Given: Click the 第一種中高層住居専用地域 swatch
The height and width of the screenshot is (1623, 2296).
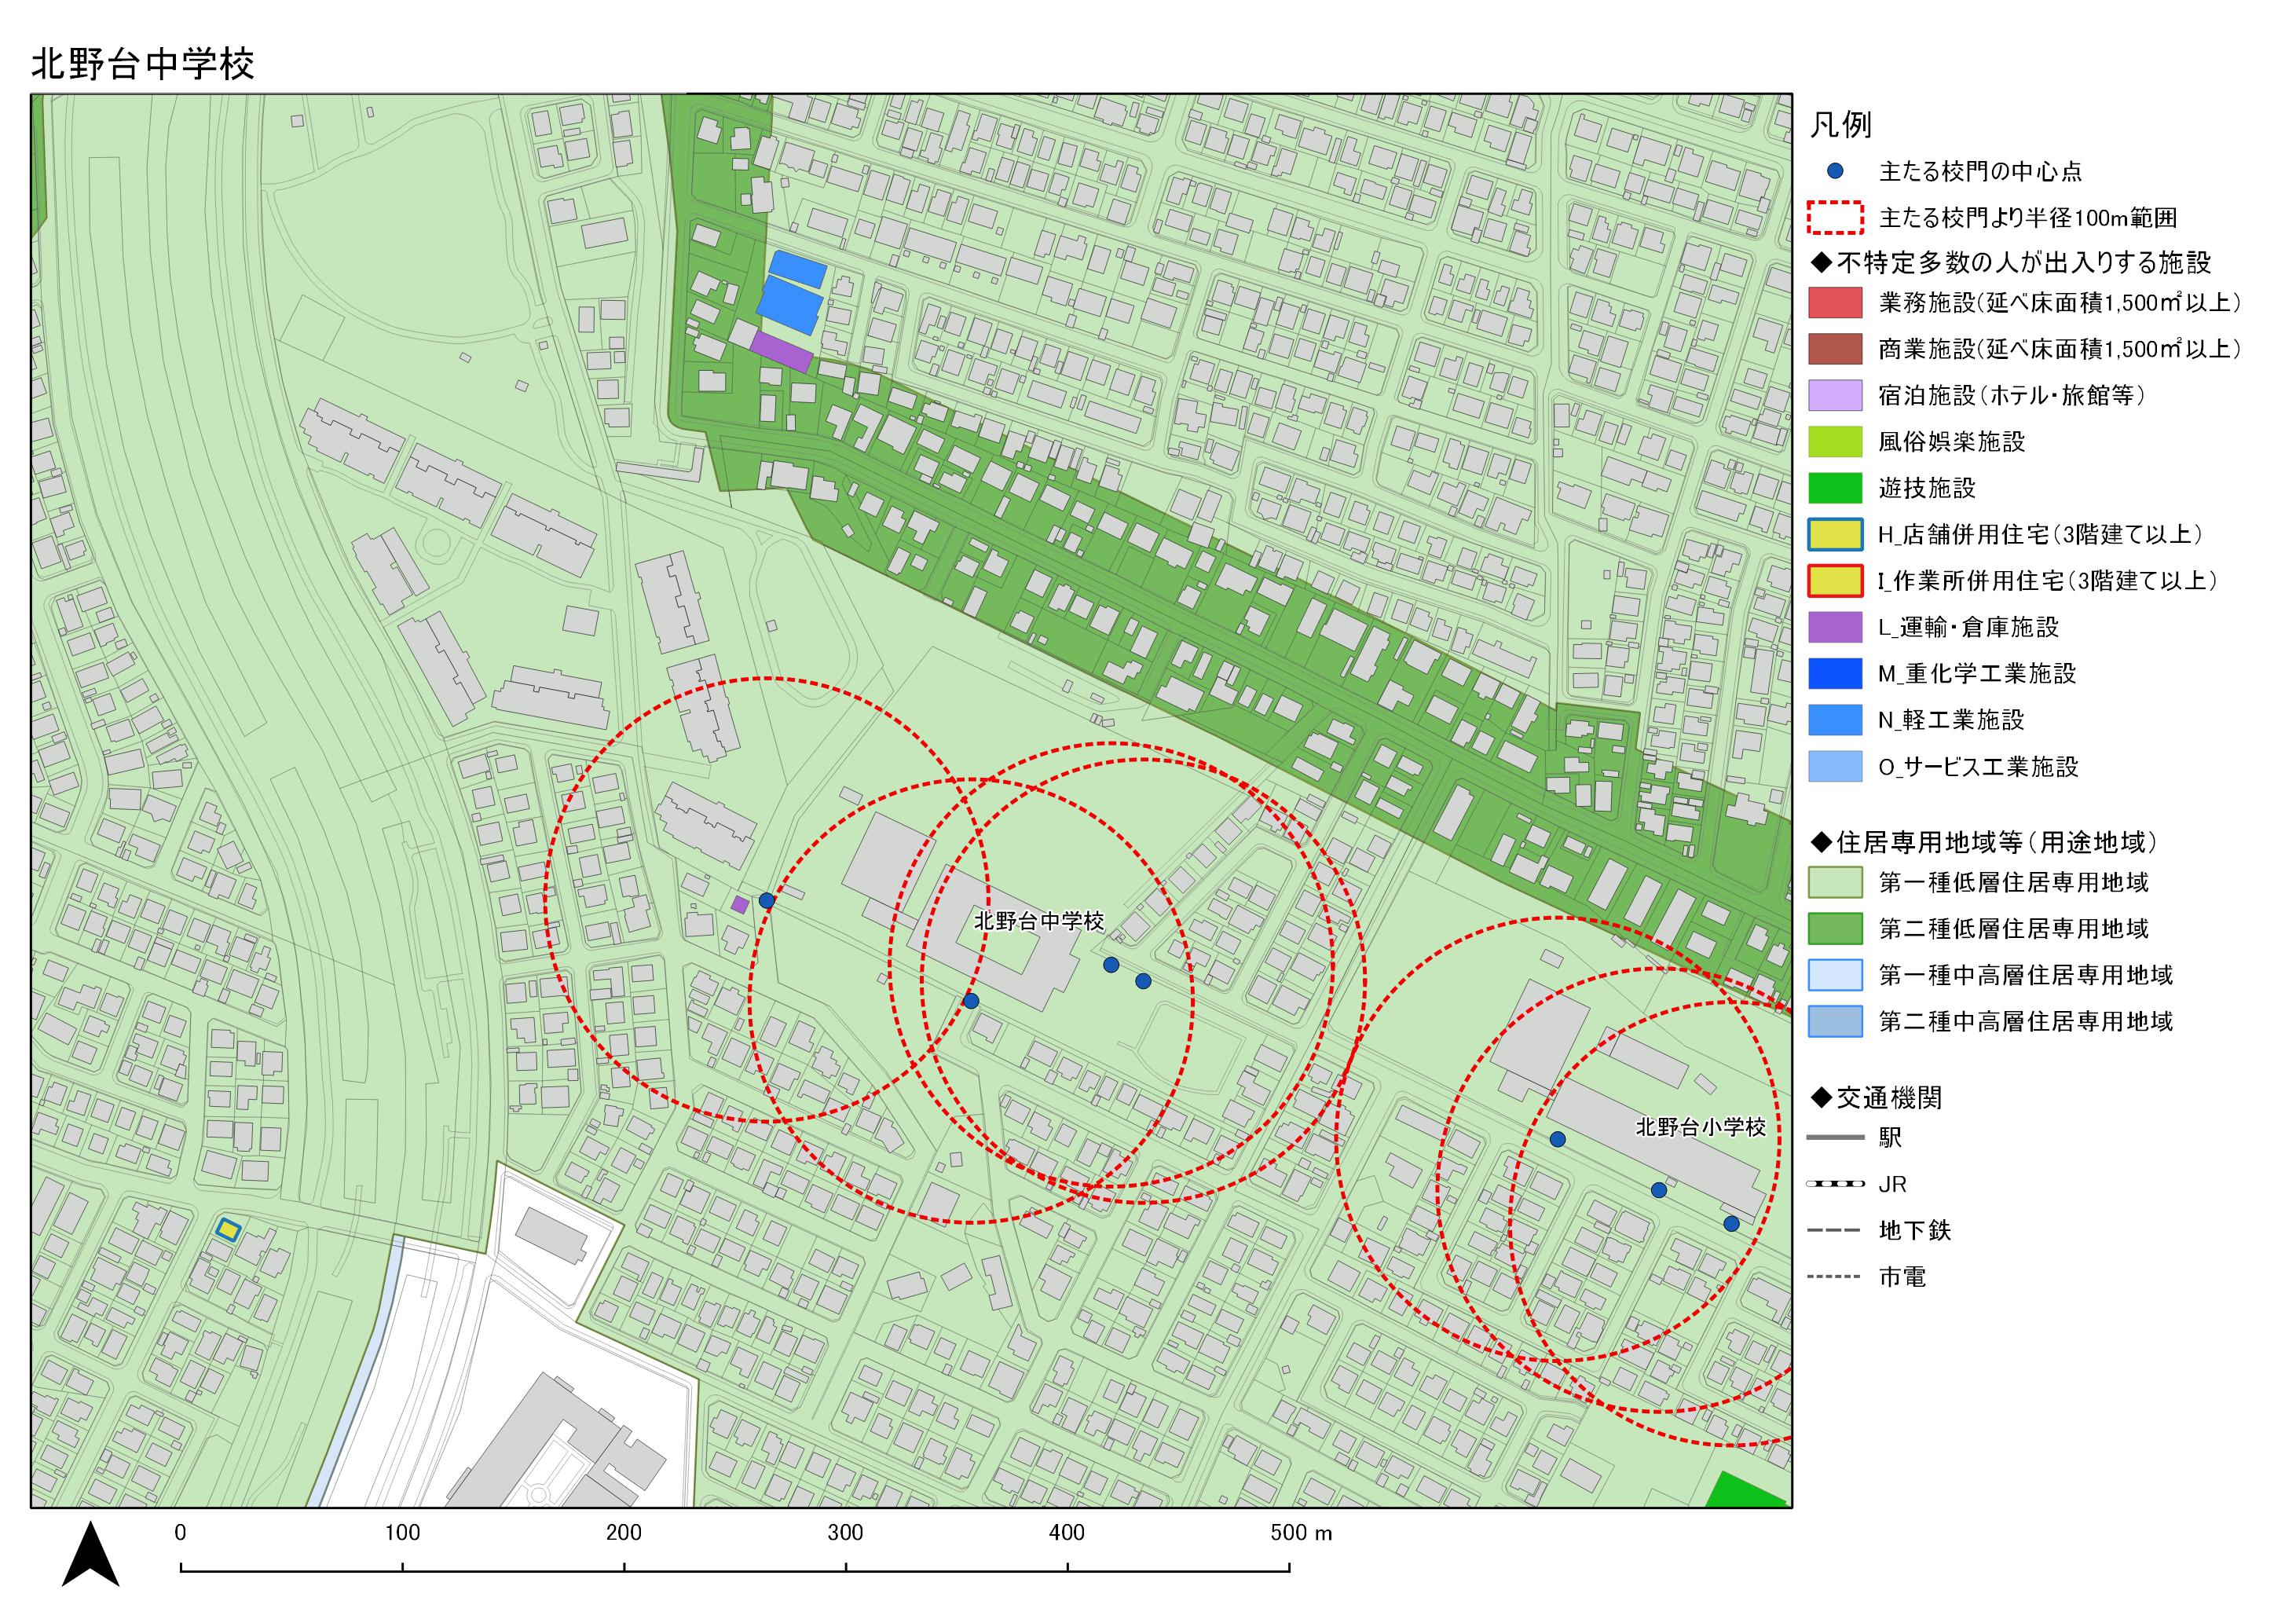Looking at the screenshot, I should pos(1835,975).
